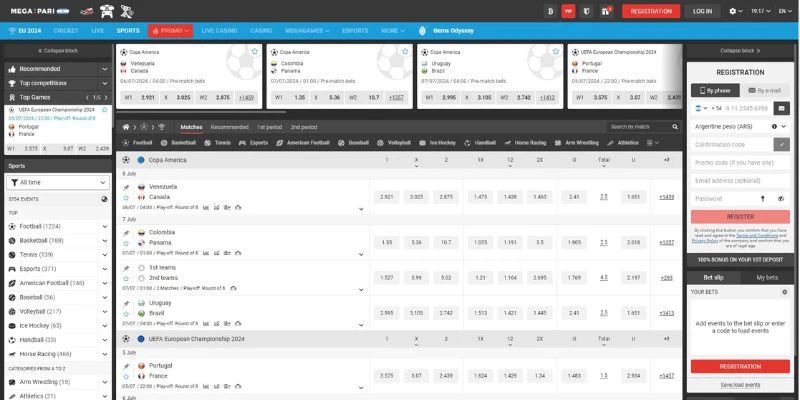Open the settings gear dropdown in header

(x=736, y=11)
